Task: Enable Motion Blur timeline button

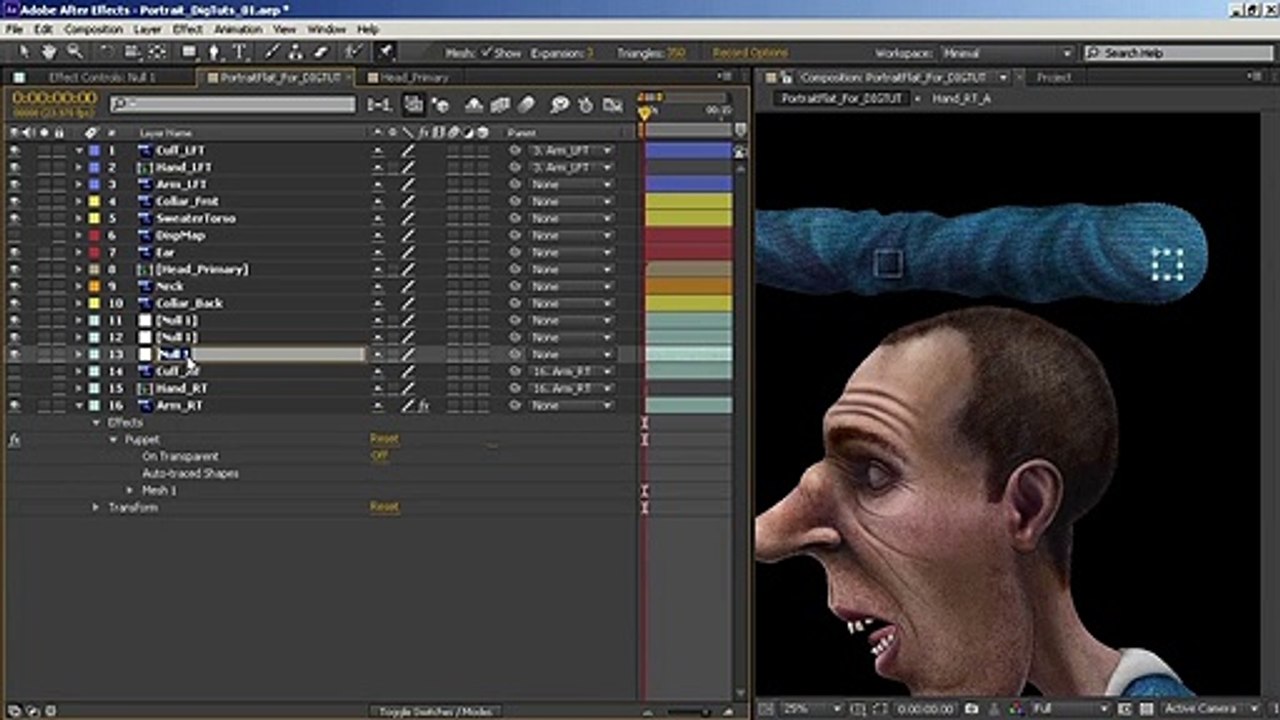Action: 527,104
